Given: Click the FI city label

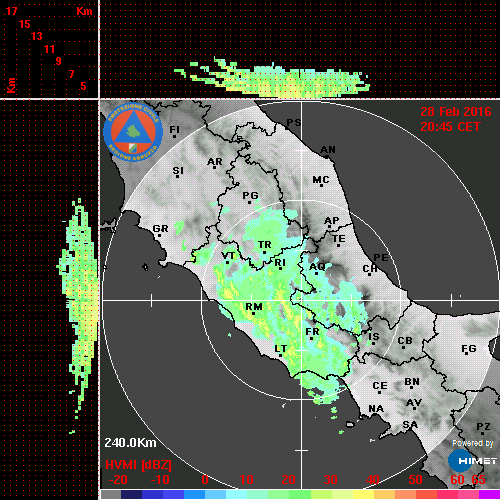Looking at the screenshot, I should coord(175,129).
